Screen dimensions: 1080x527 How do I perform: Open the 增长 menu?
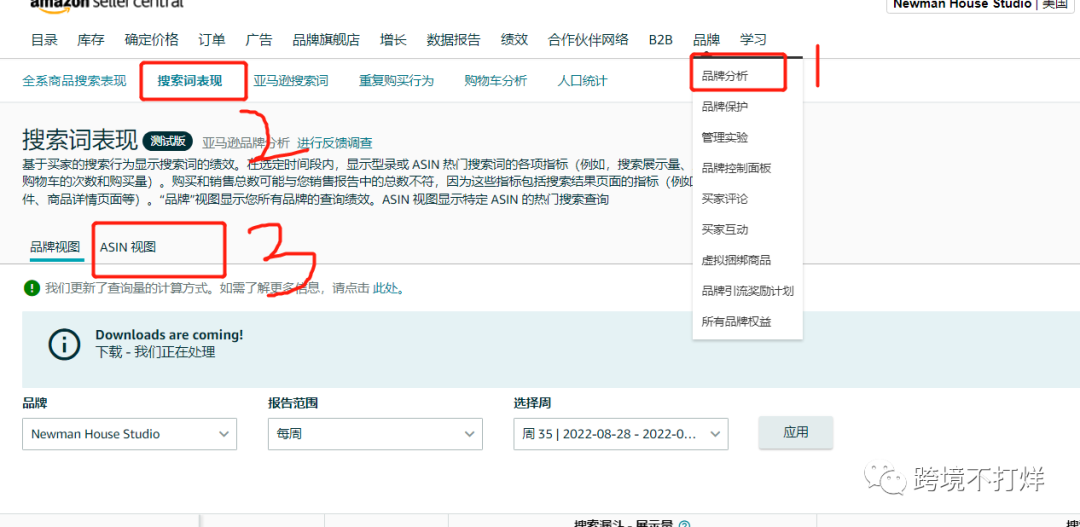[393, 39]
